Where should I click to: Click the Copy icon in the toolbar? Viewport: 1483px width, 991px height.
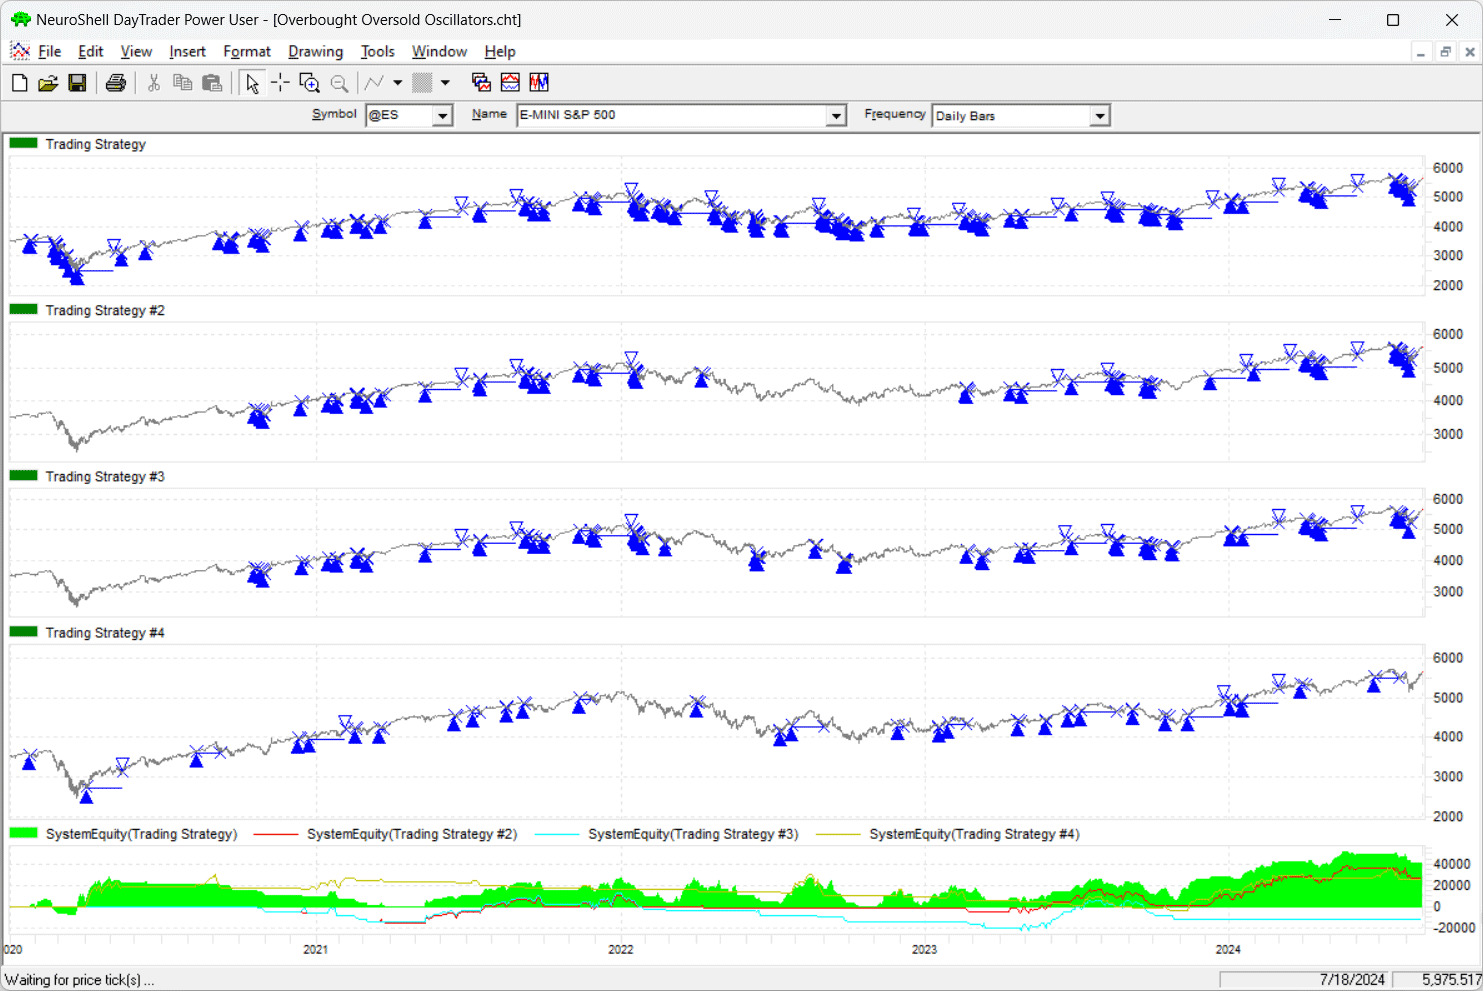(183, 83)
